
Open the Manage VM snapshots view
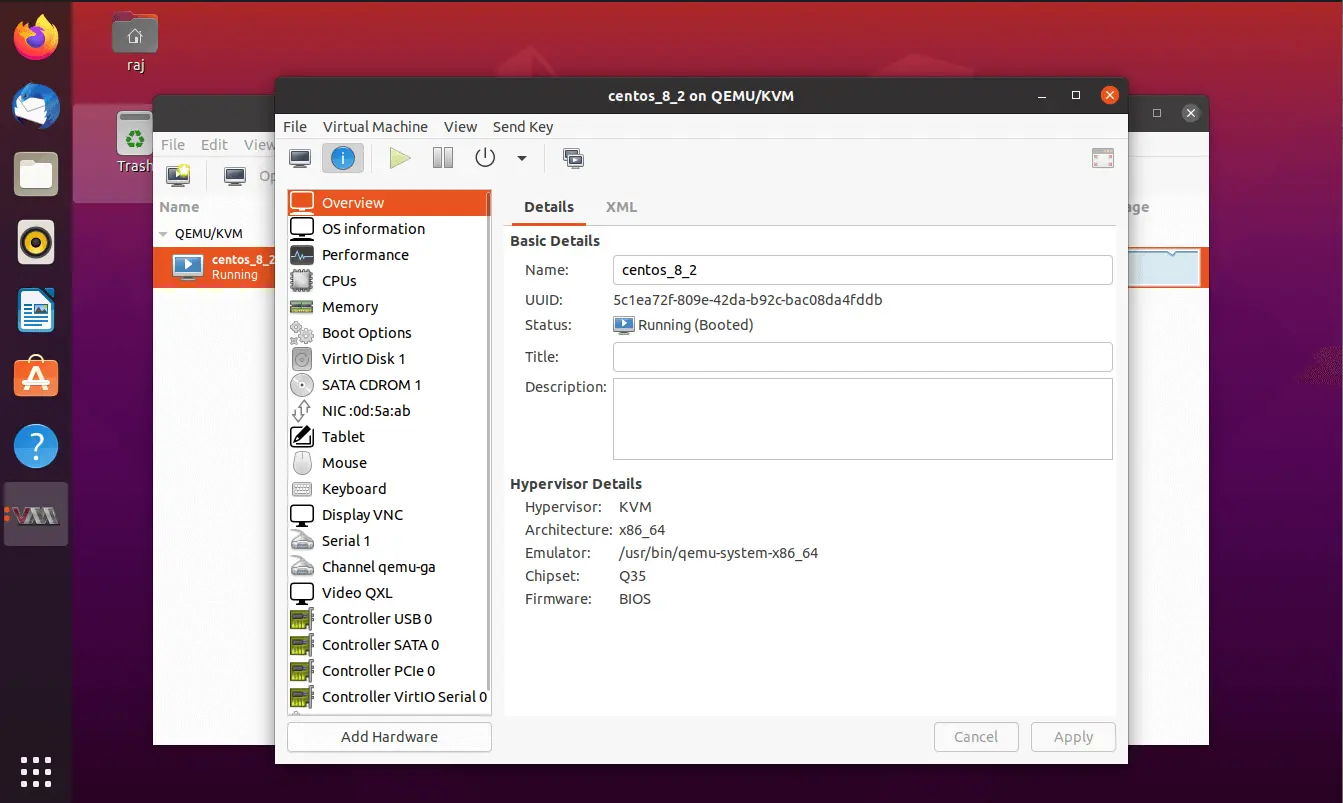point(573,158)
